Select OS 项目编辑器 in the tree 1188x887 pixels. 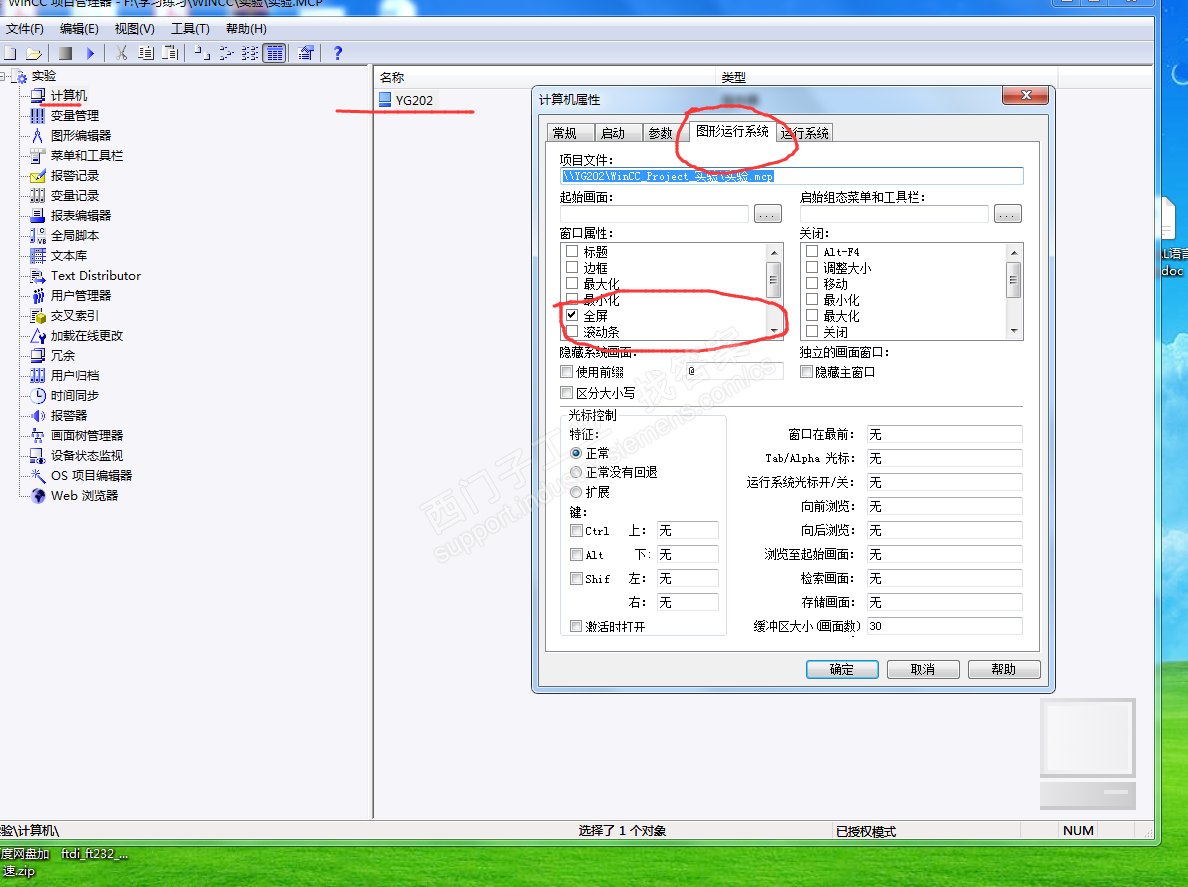91,476
